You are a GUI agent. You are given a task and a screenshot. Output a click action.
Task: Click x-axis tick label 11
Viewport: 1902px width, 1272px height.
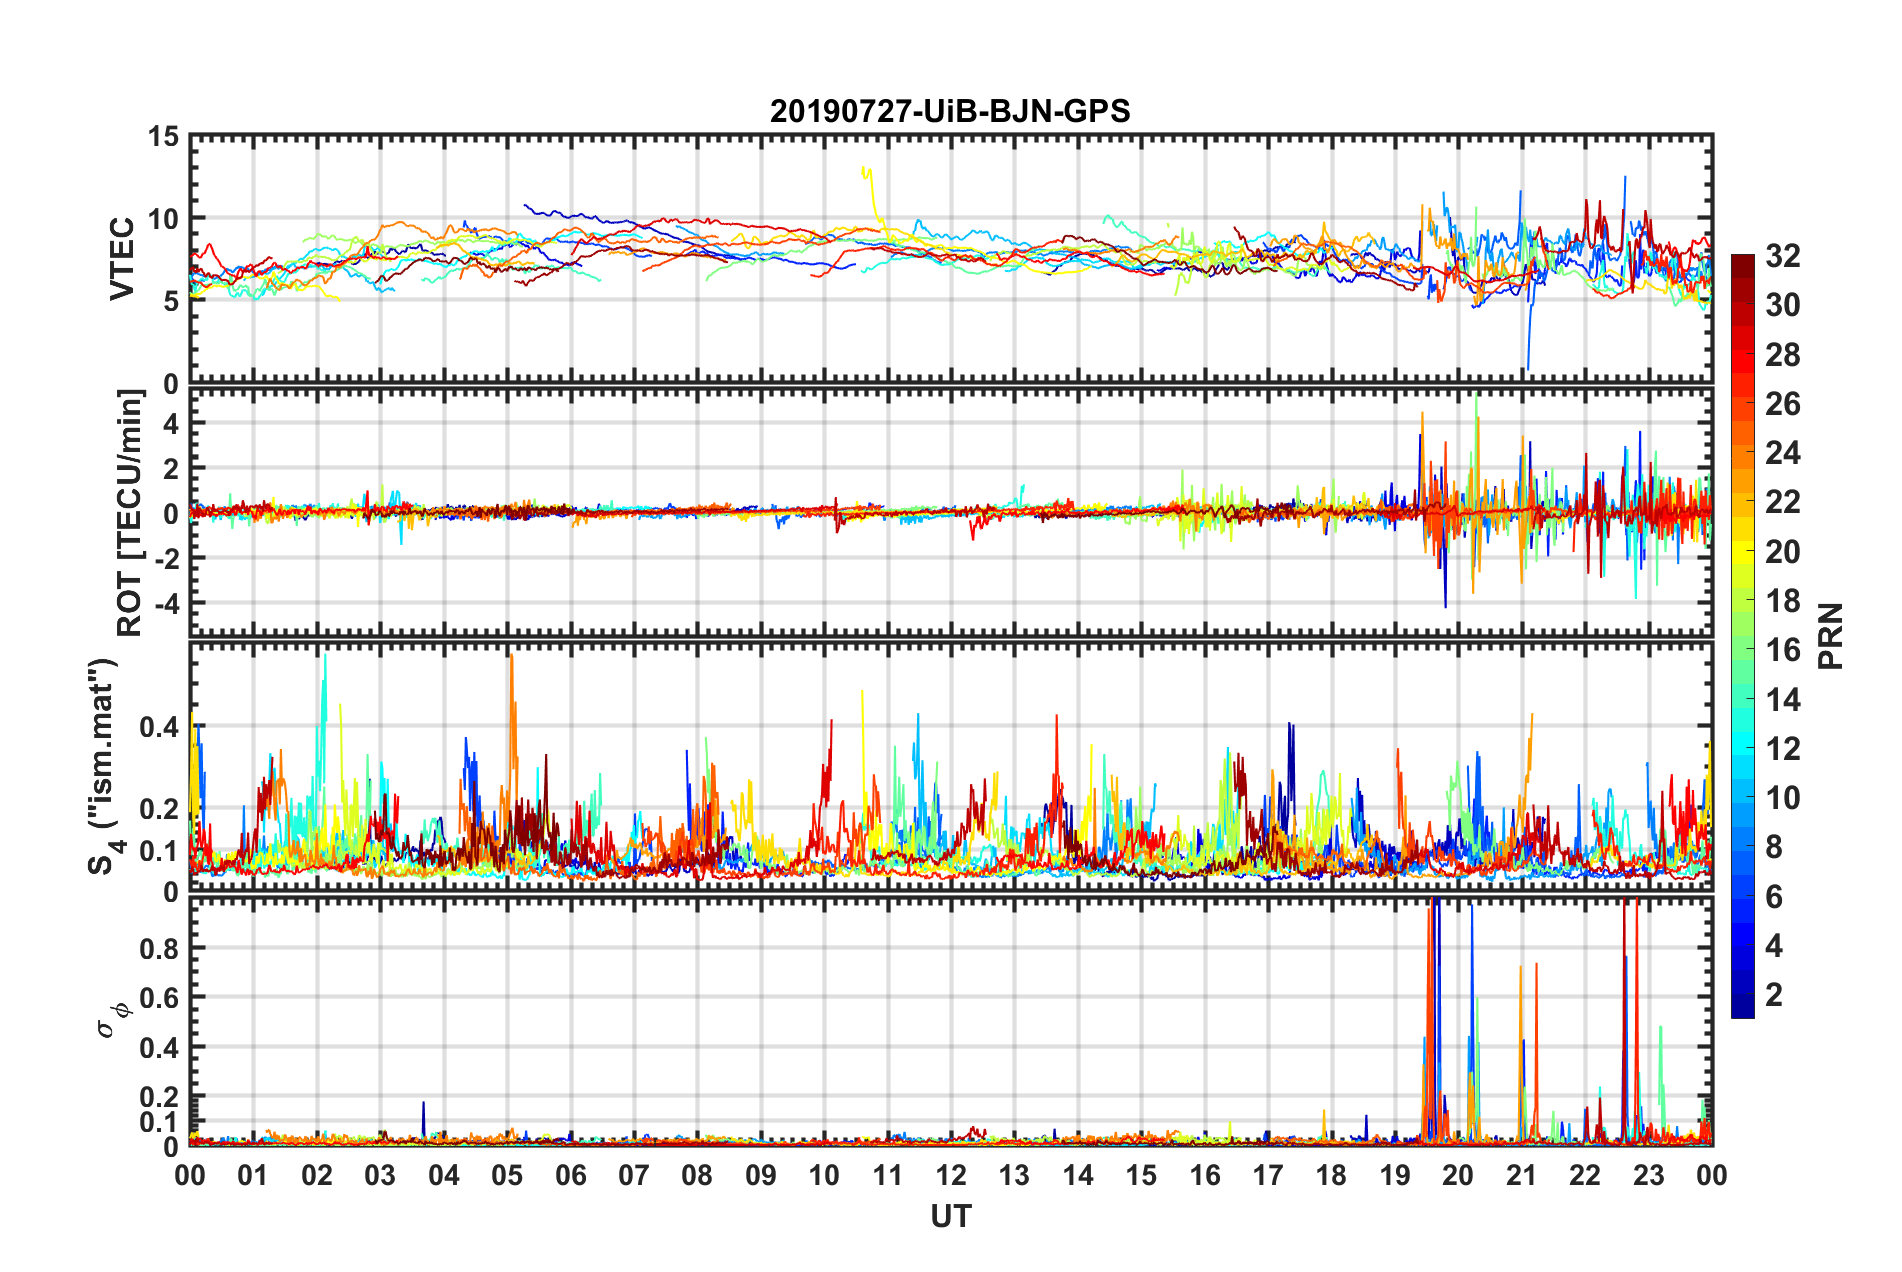click(888, 1175)
